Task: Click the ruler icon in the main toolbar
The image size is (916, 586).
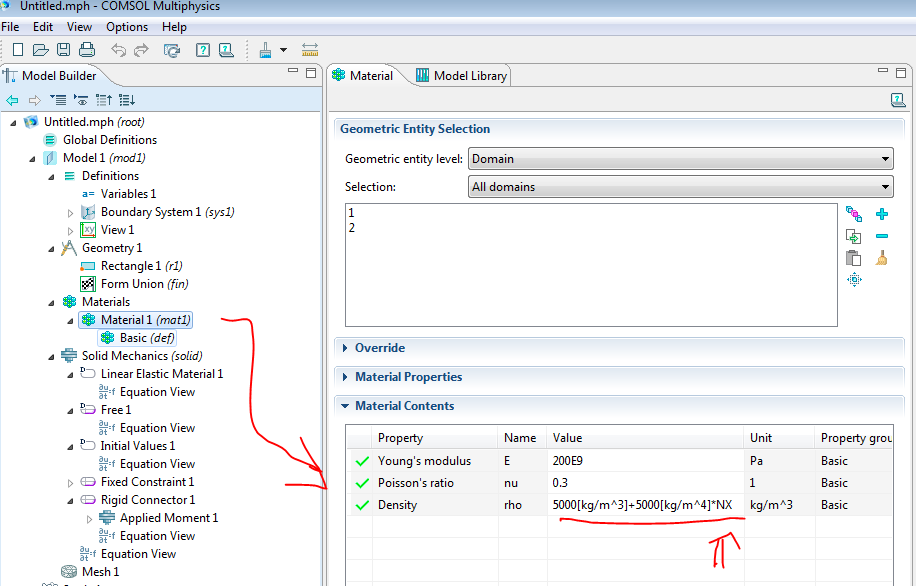Action: pos(310,50)
